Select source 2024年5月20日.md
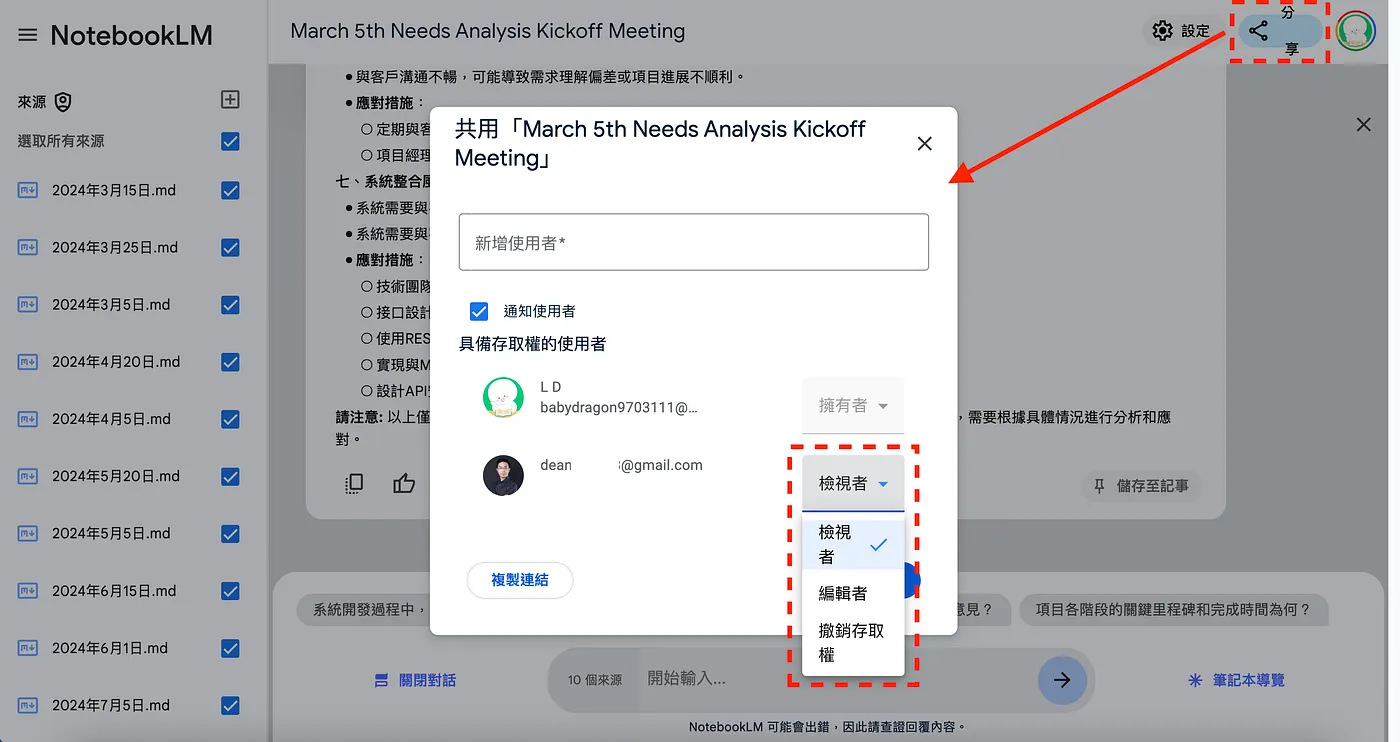The image size is (1400, 742). click(116, 476)
